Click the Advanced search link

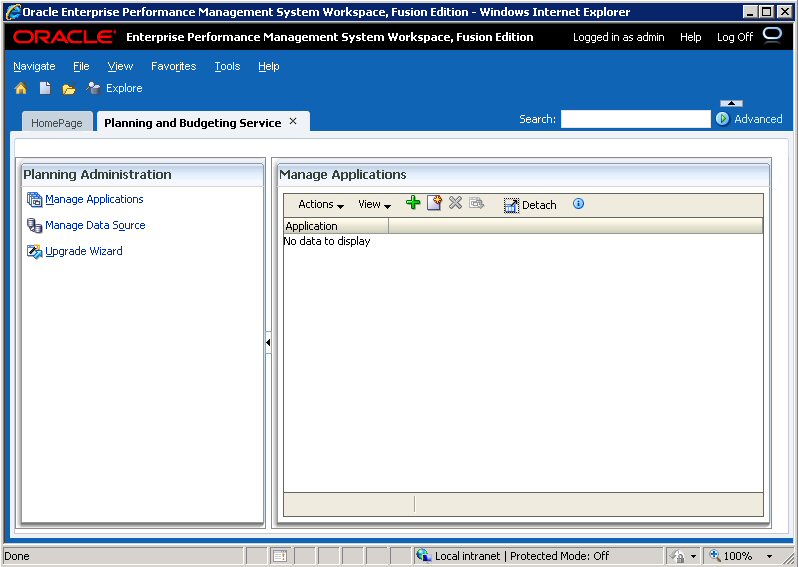click(758, 119)
